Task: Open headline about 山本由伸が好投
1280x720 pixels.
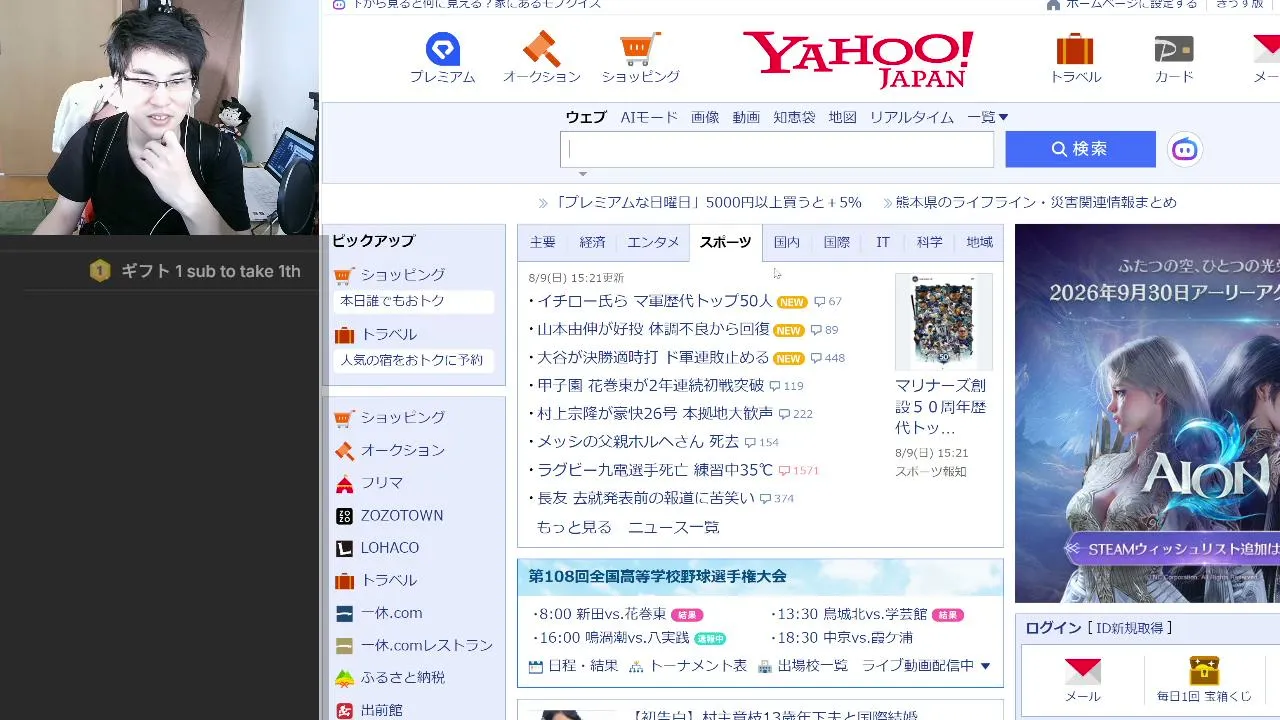Action: pos(653,329)
